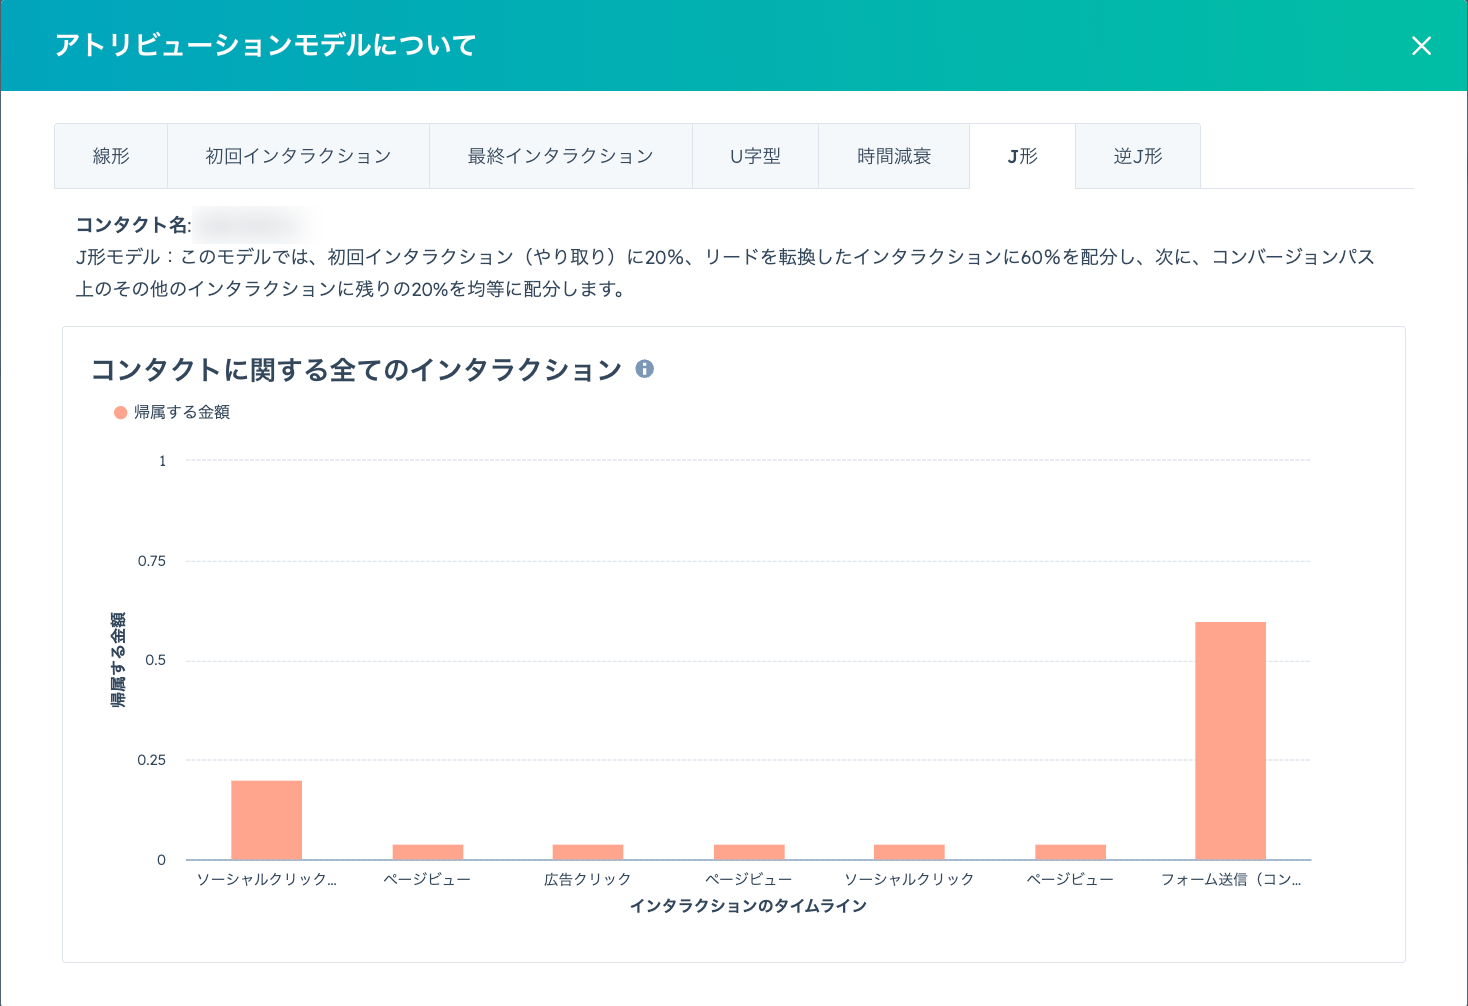Viewport: 1468px width, 1006px height.
Task: Toggle the 帰属する金額 legend series
Action: tap(172, 412)
